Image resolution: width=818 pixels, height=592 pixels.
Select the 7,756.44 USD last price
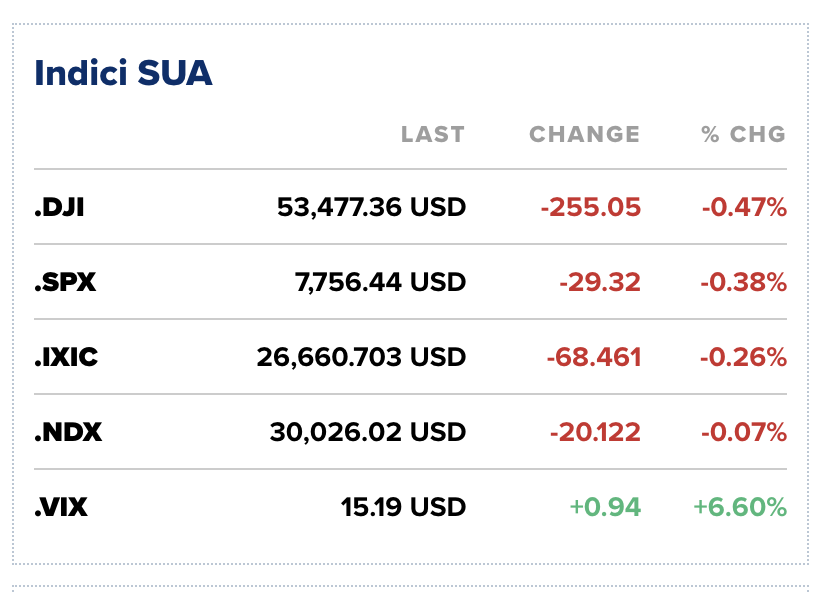click(380, 282)
